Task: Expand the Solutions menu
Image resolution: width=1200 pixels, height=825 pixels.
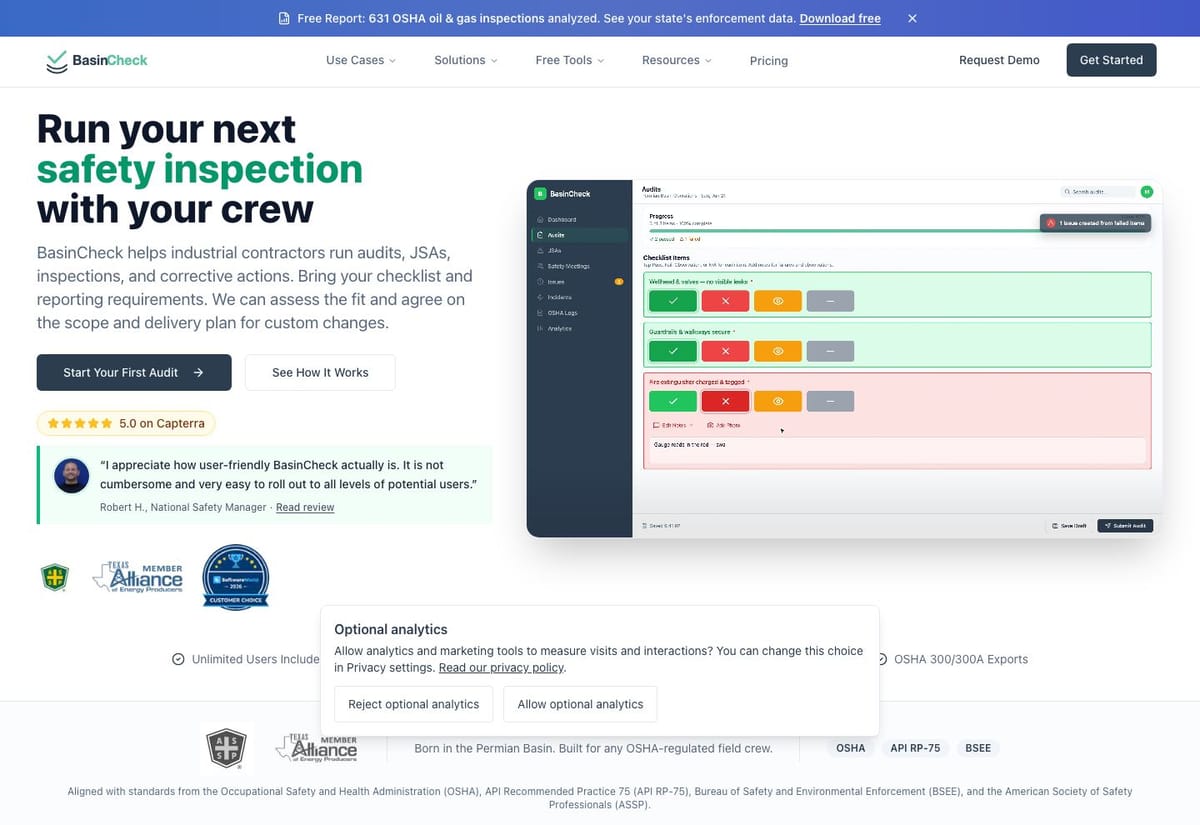Action: click(x=466, y=60)
